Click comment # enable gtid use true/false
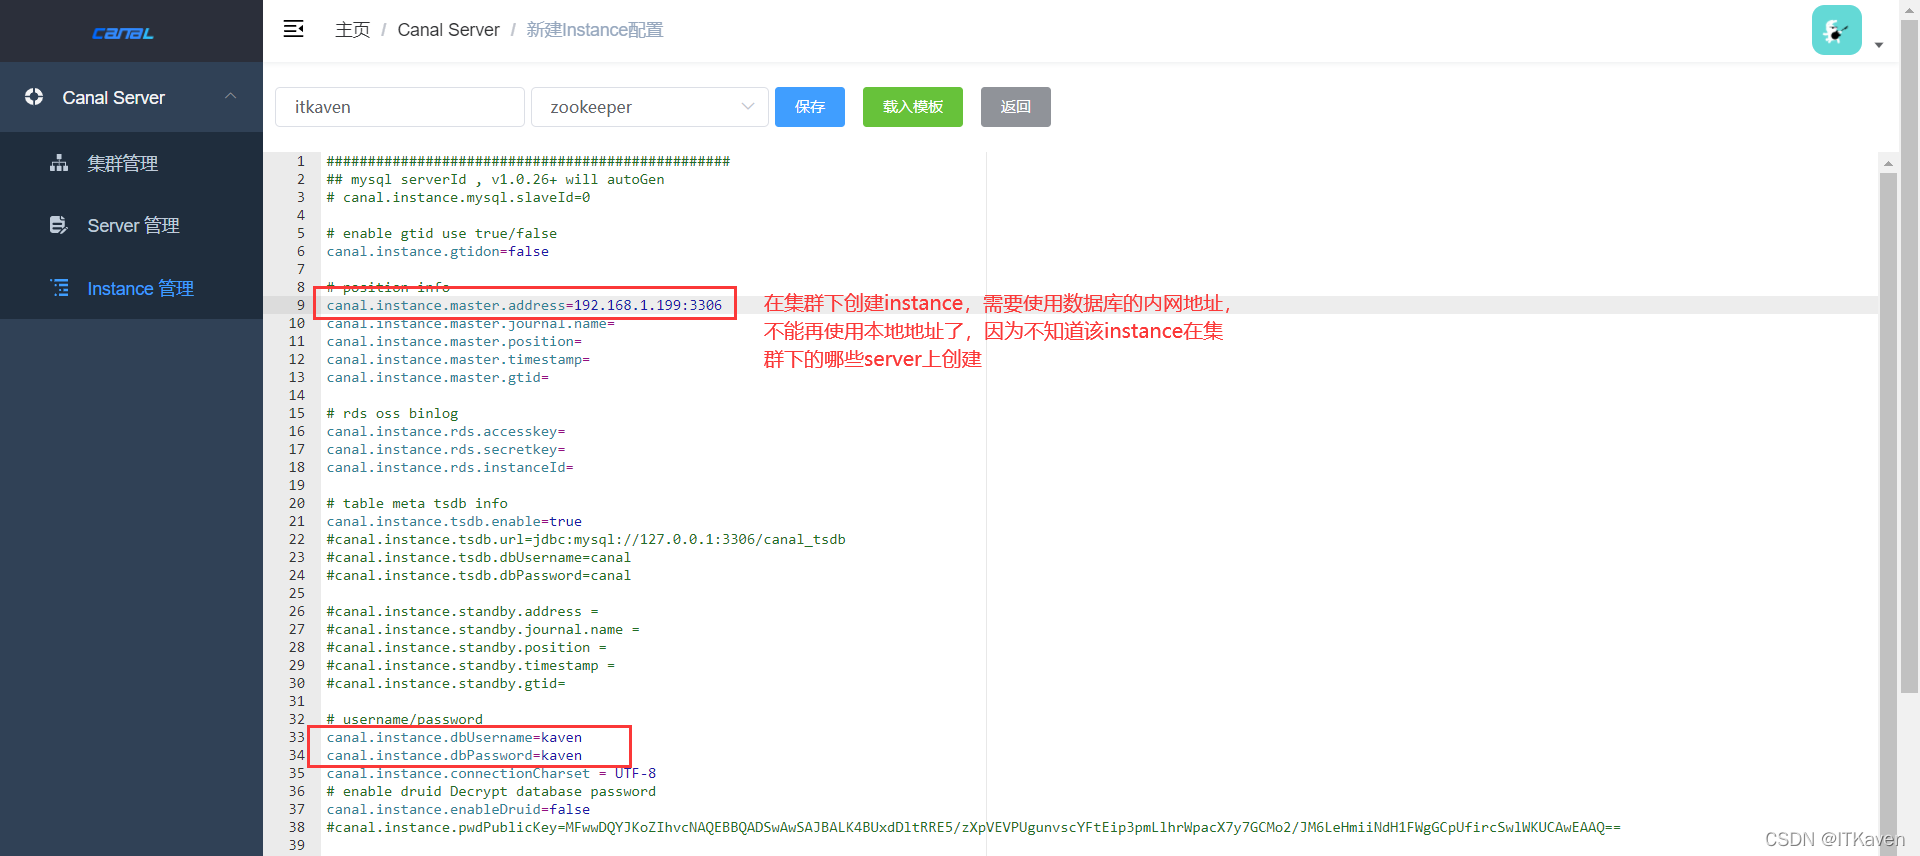This screenshot has width=1920, height=856. click(x=441, y=233)
